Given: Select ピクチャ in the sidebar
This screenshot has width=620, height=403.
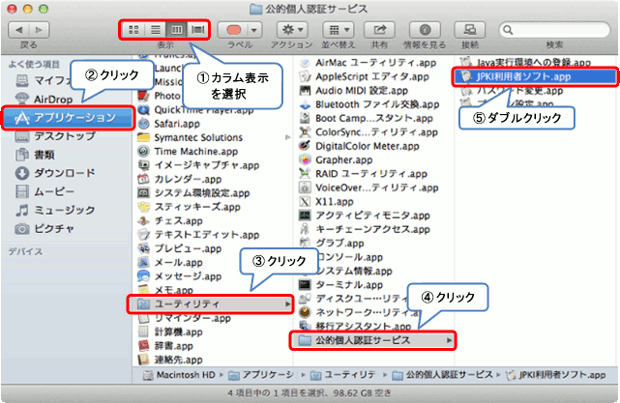Looking at the screenshot, I should (x=44, y=229).
